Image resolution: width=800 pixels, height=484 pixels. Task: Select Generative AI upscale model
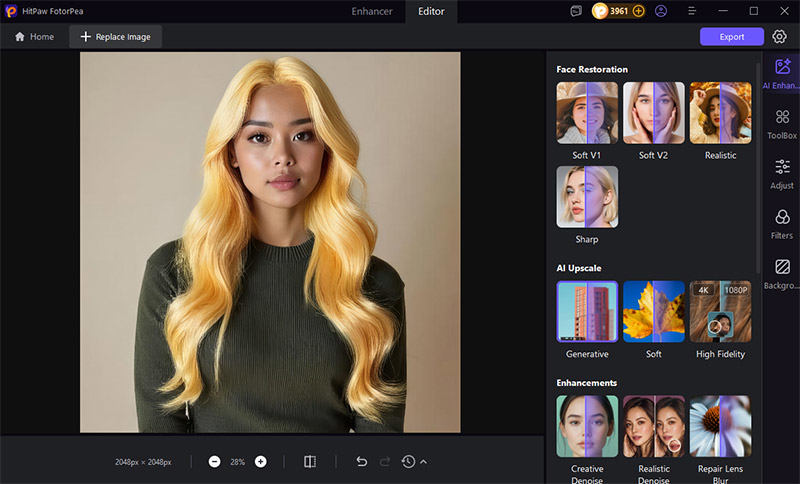[x=587, y=312]
